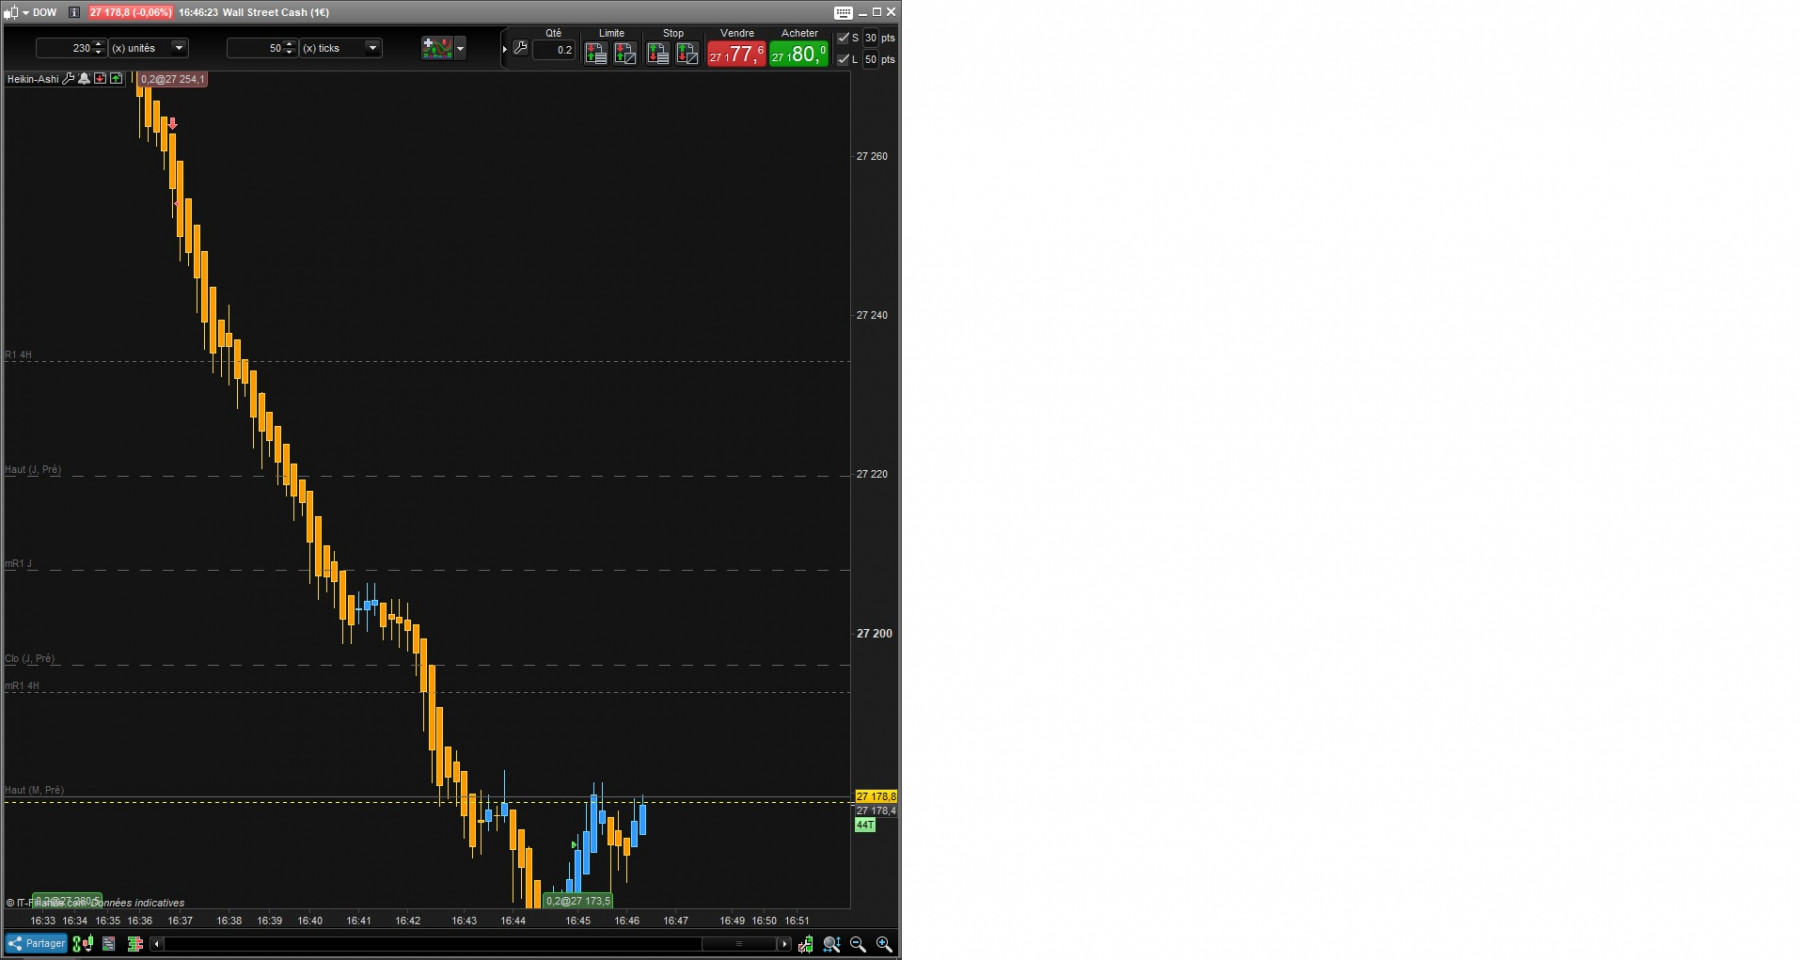Click the zoom in magnifier icon
Image resolution: width=1800 pixels, height=960 pixels.
tap(884, 944)
